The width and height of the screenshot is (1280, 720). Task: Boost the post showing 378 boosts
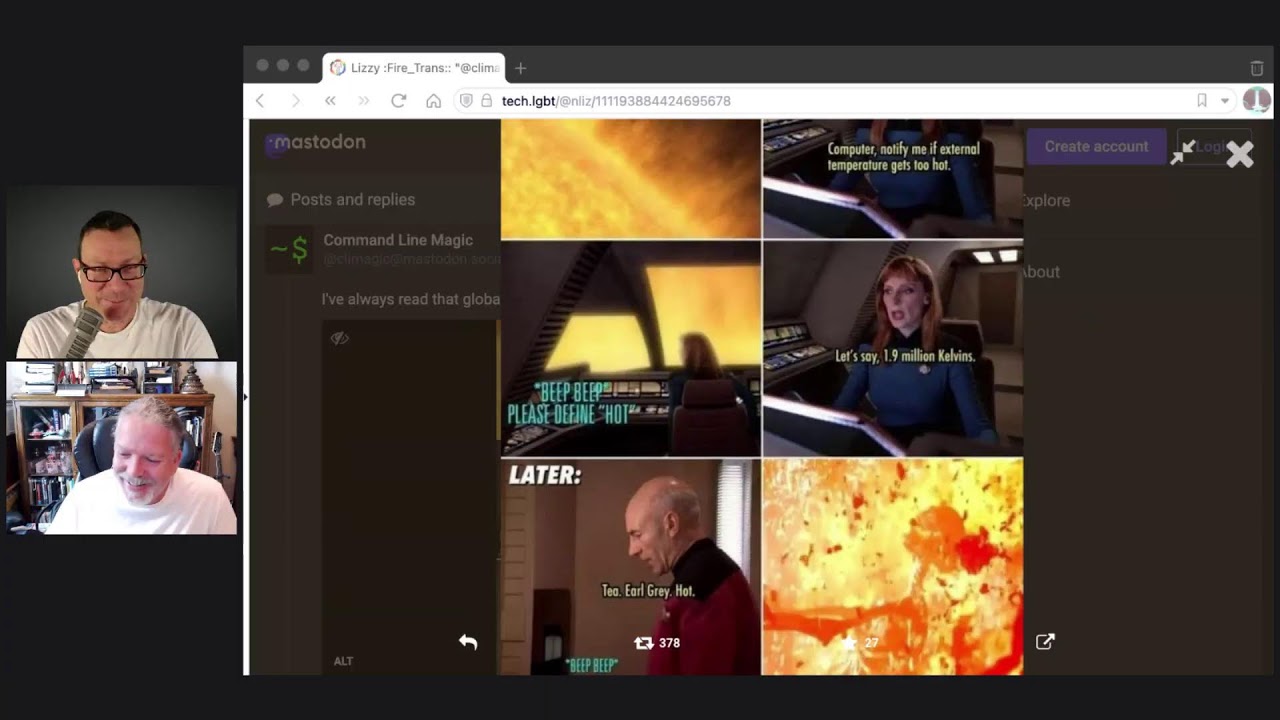(657, 643)
